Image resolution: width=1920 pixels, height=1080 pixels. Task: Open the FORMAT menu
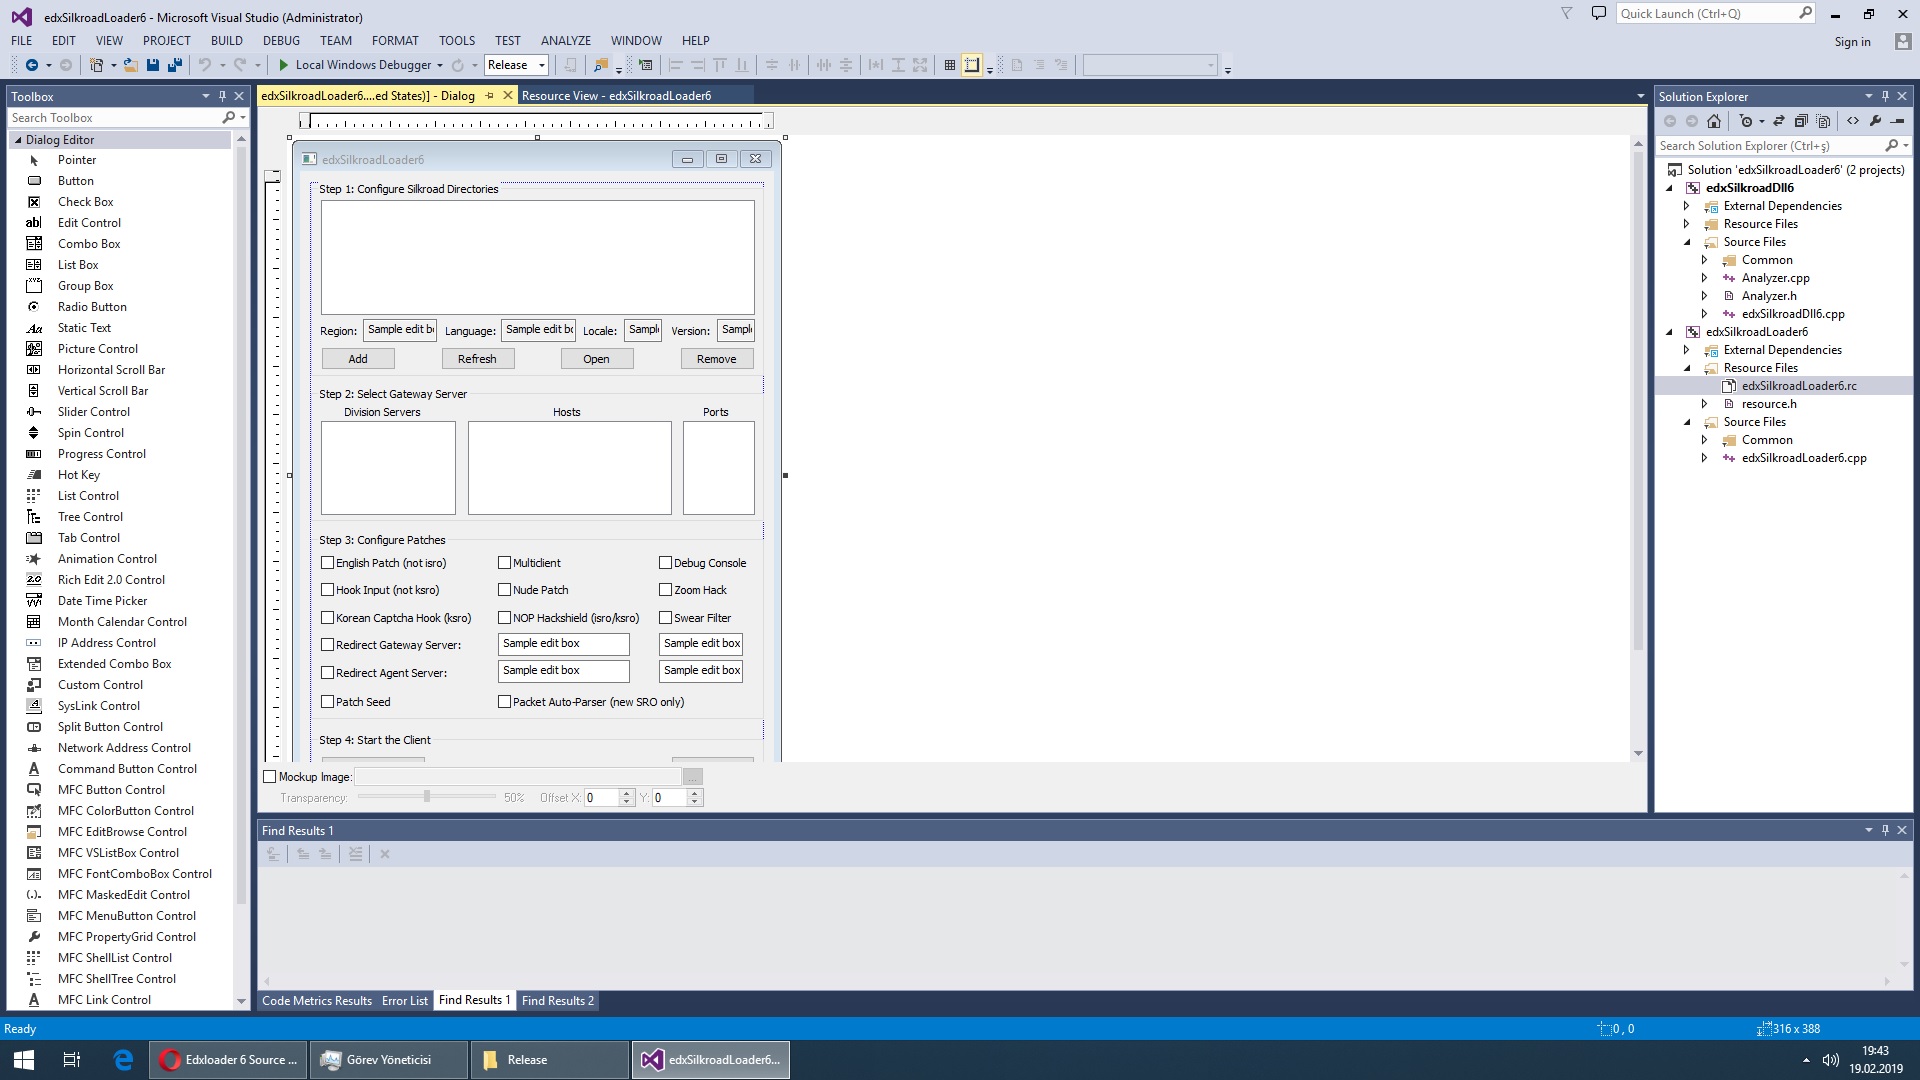click(395, 41)
